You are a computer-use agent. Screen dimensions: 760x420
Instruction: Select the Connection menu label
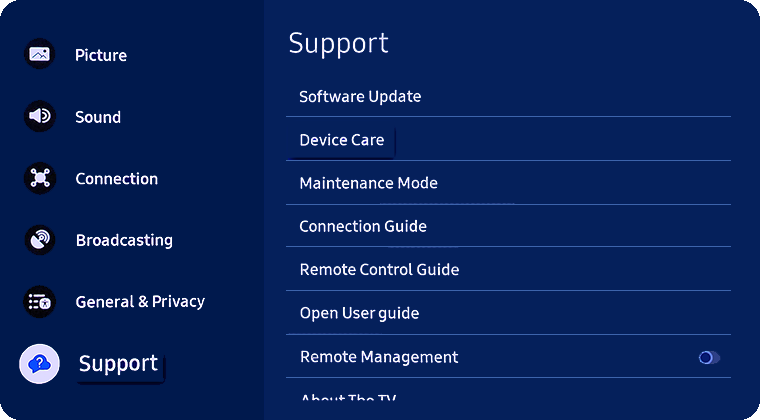point(116,179)
